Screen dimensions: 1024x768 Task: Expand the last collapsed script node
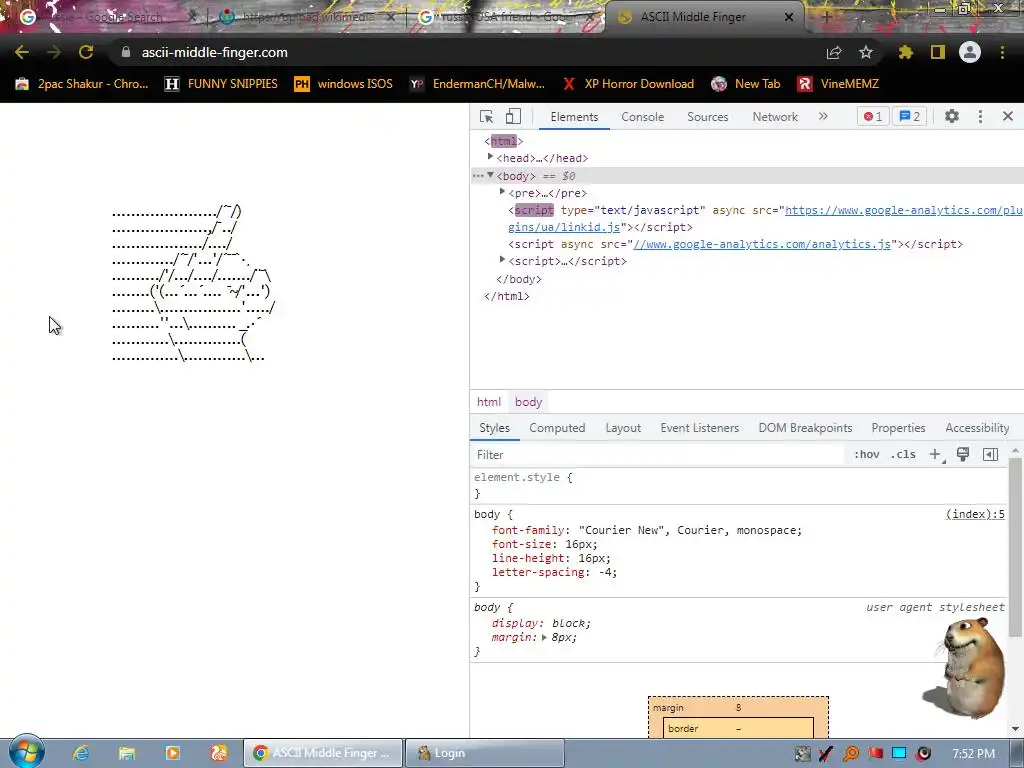pyautogui.click(x=502, y=260)
